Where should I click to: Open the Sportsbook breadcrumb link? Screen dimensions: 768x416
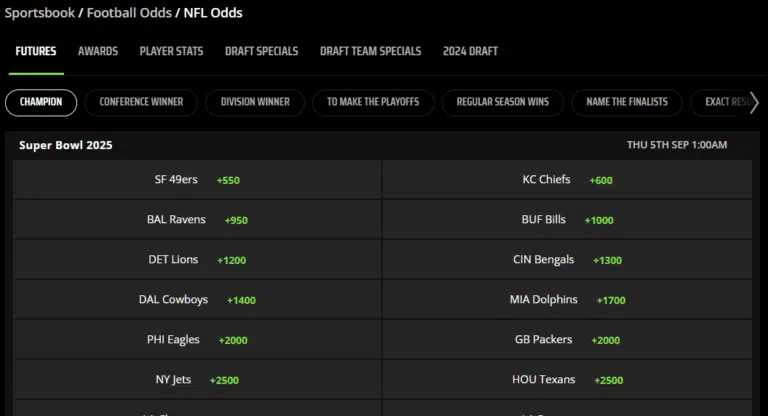(40, 13)
